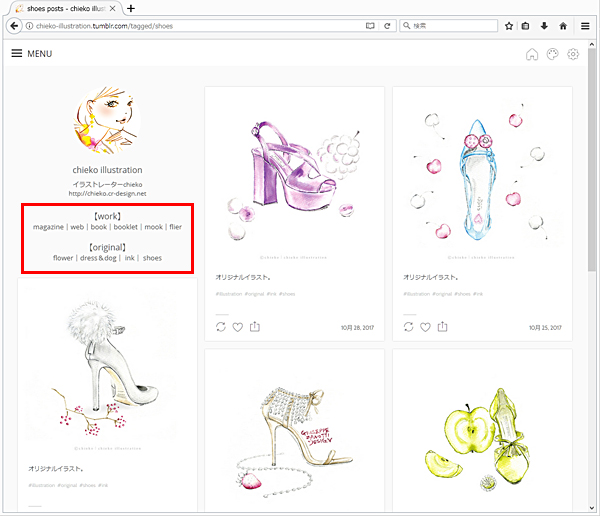
Task: Open the ink original category
Action: [x=129, y=258]
